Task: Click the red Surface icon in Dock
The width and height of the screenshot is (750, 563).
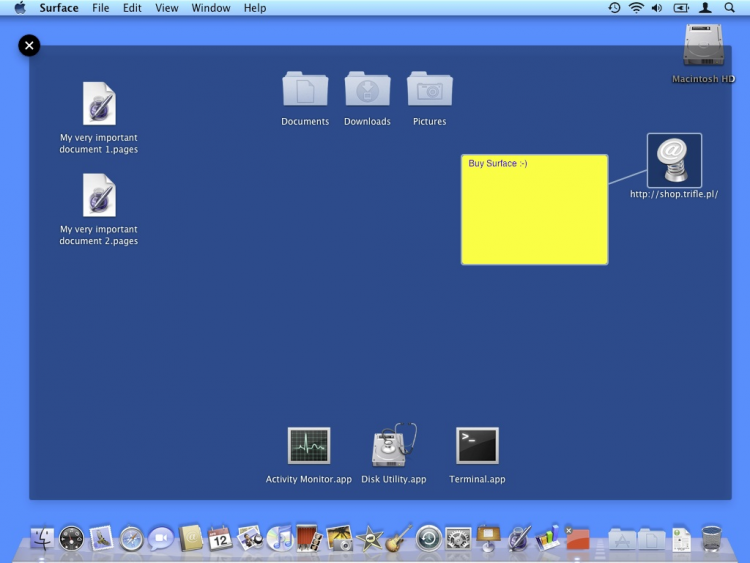Action: [577, 539]
